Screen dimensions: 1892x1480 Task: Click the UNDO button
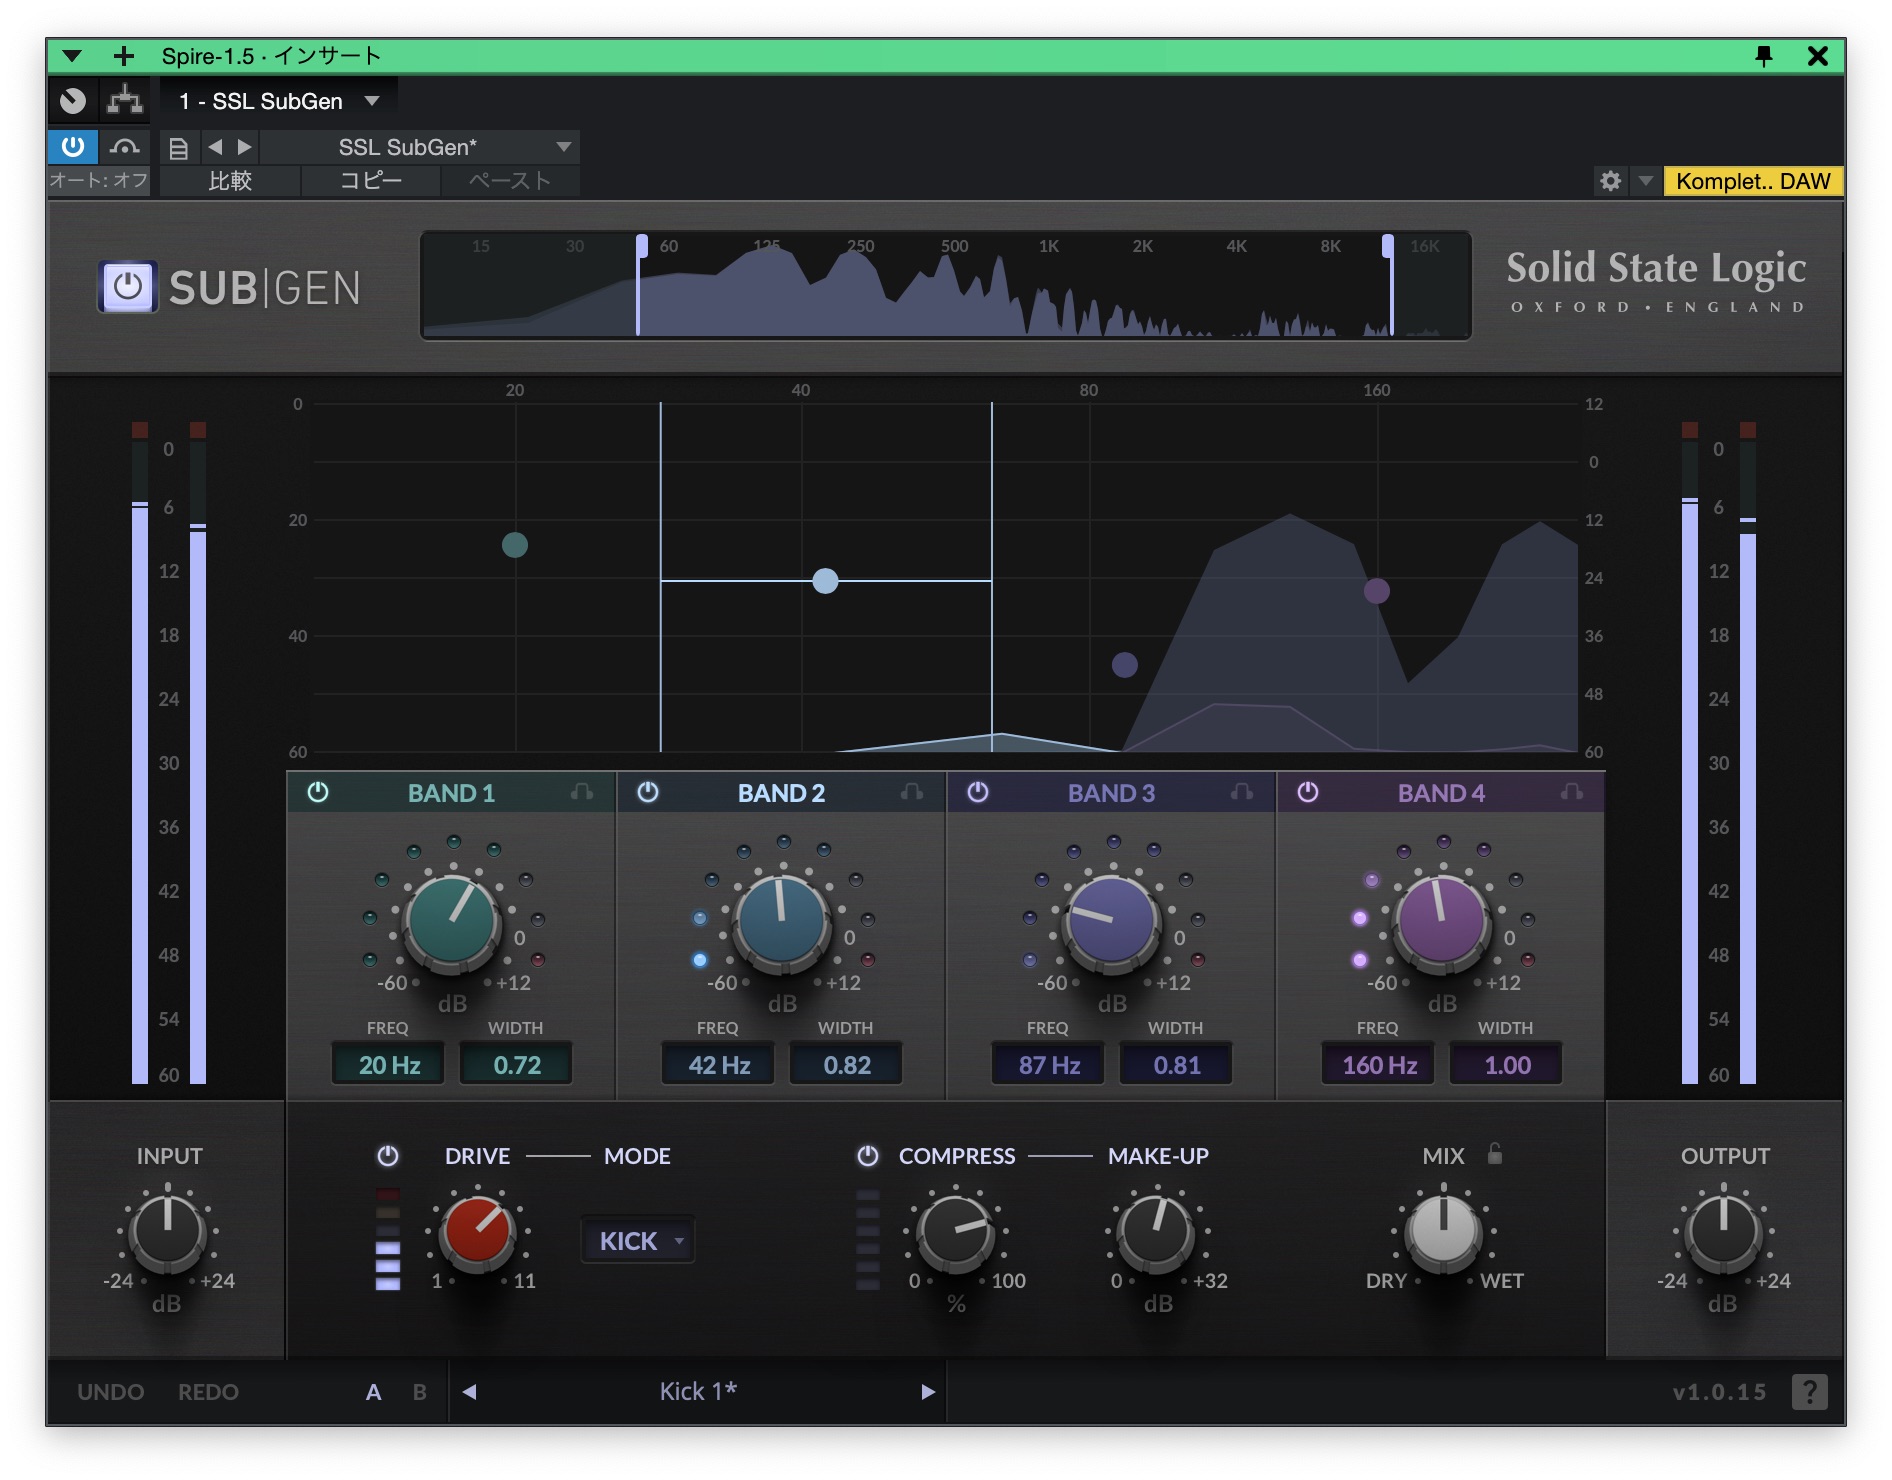110,1391
